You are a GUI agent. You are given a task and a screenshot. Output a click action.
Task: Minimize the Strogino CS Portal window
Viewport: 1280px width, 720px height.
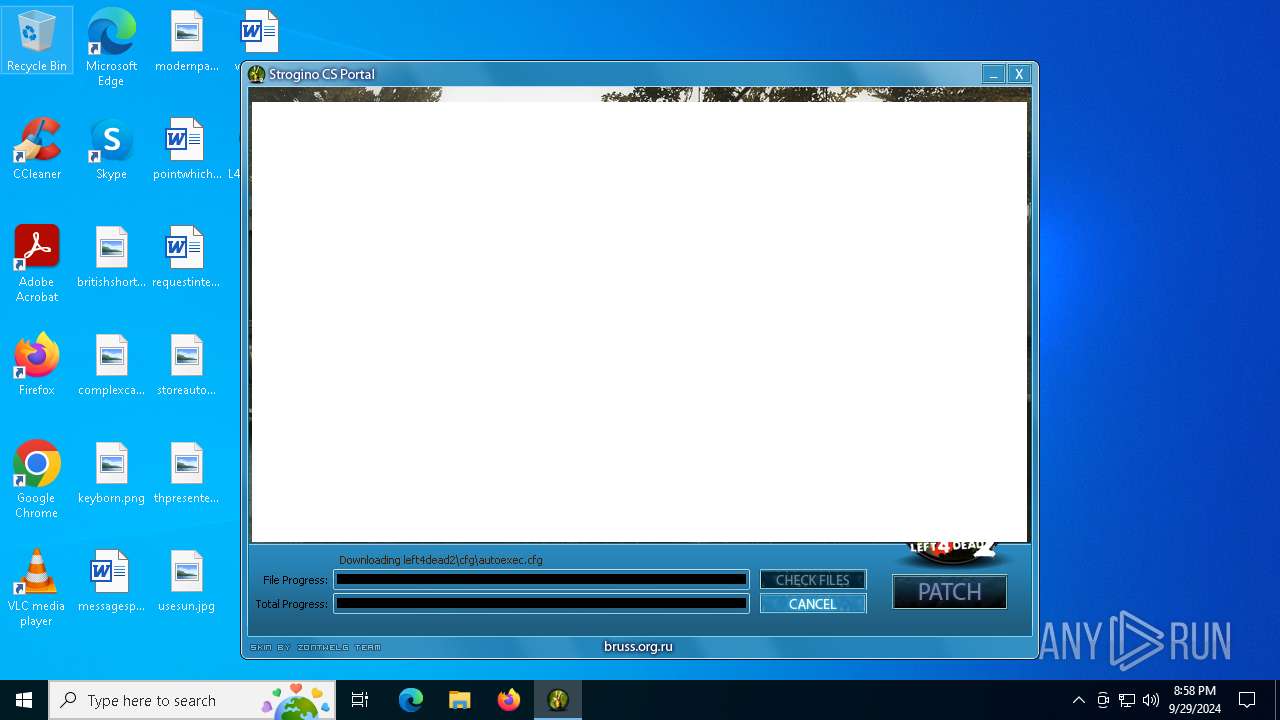click(x=993, y=74)
